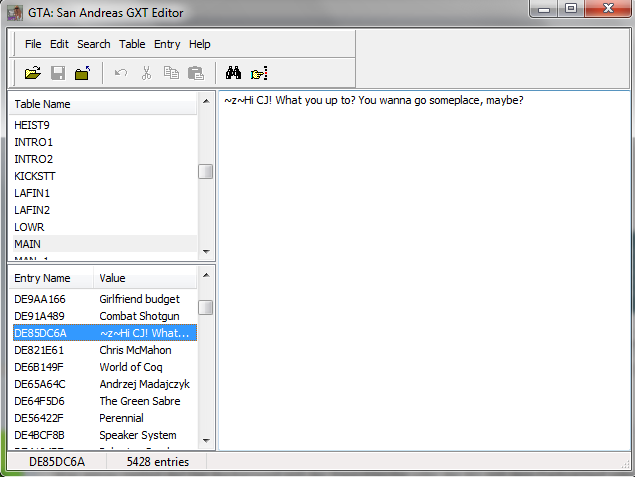Minimize the GXT Editor window
This screenshot has height=477, width=635.
point(543,9)
